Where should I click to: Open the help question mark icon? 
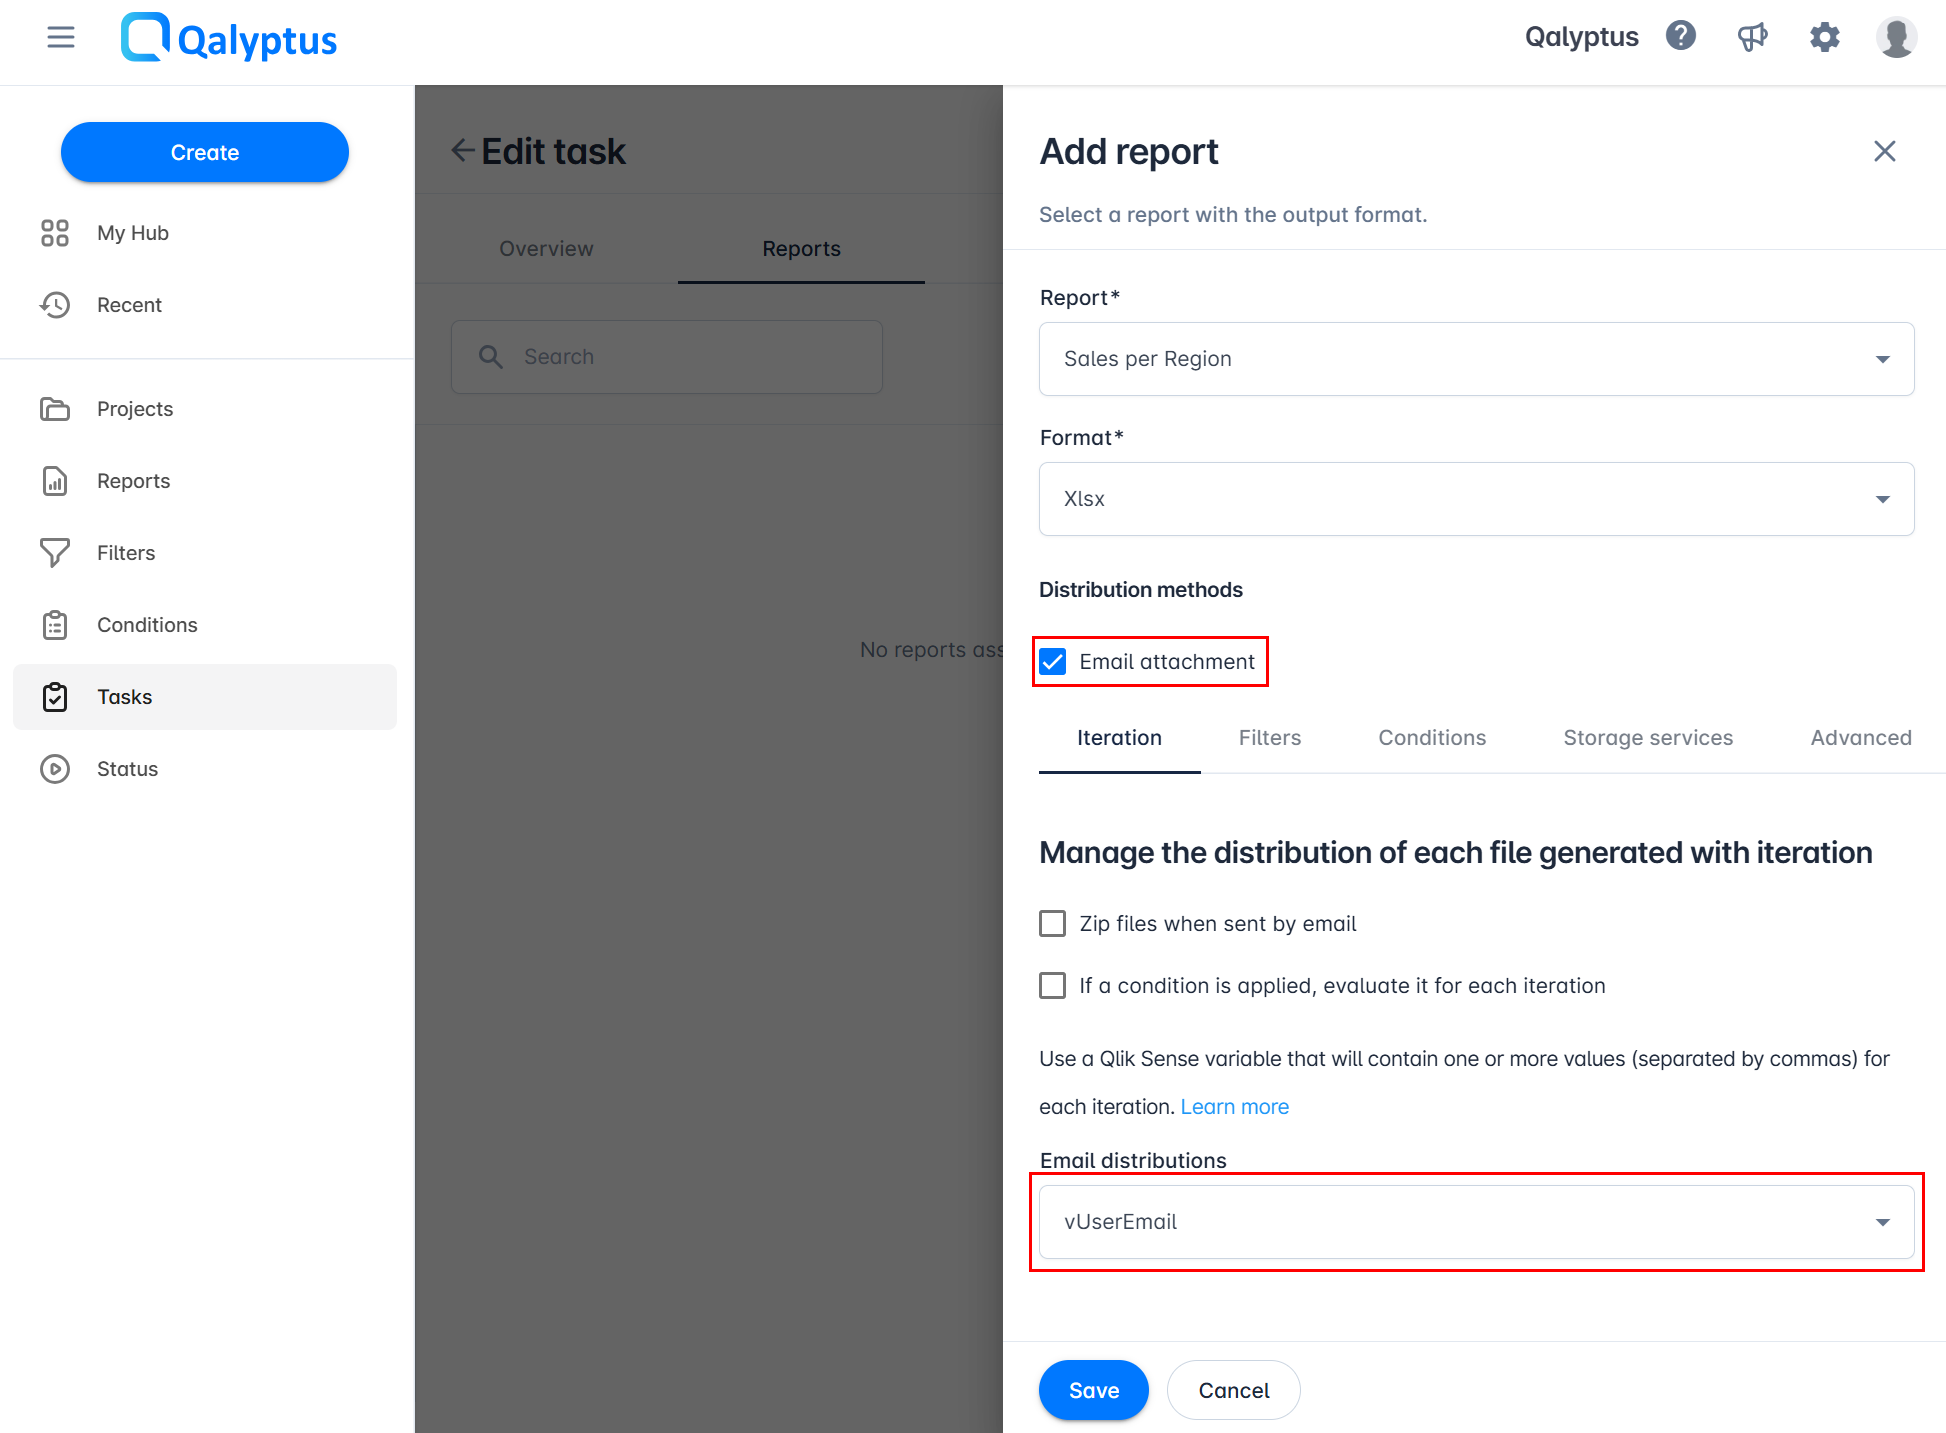[1681, 36]
